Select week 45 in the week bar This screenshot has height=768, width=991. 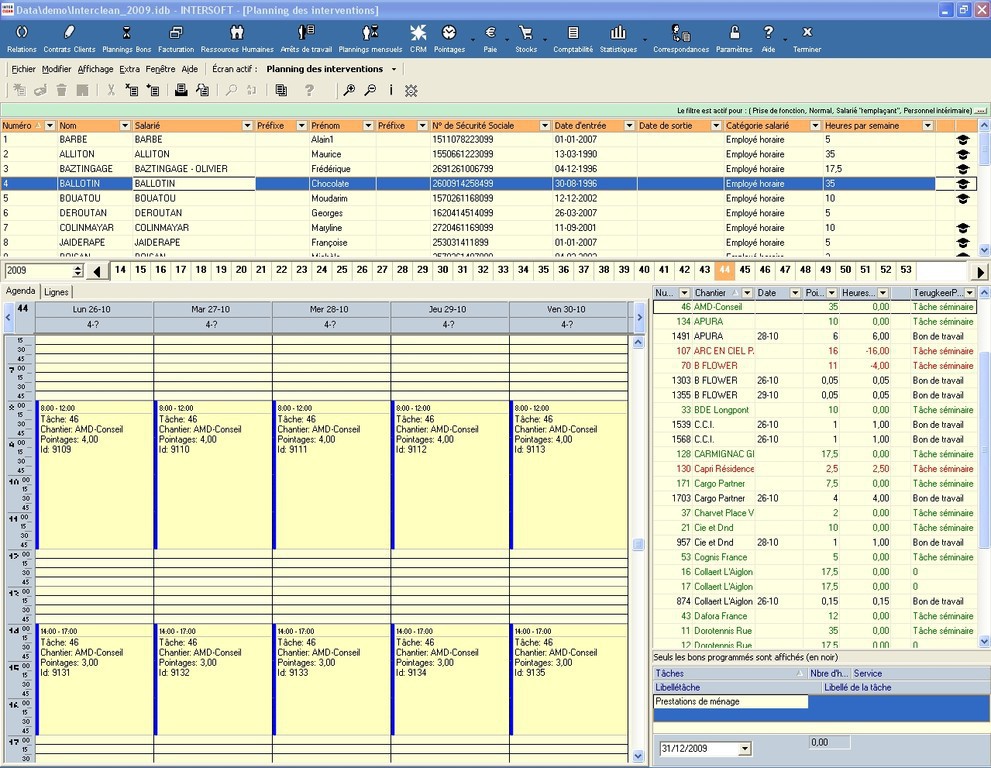(x=745, y=270)
